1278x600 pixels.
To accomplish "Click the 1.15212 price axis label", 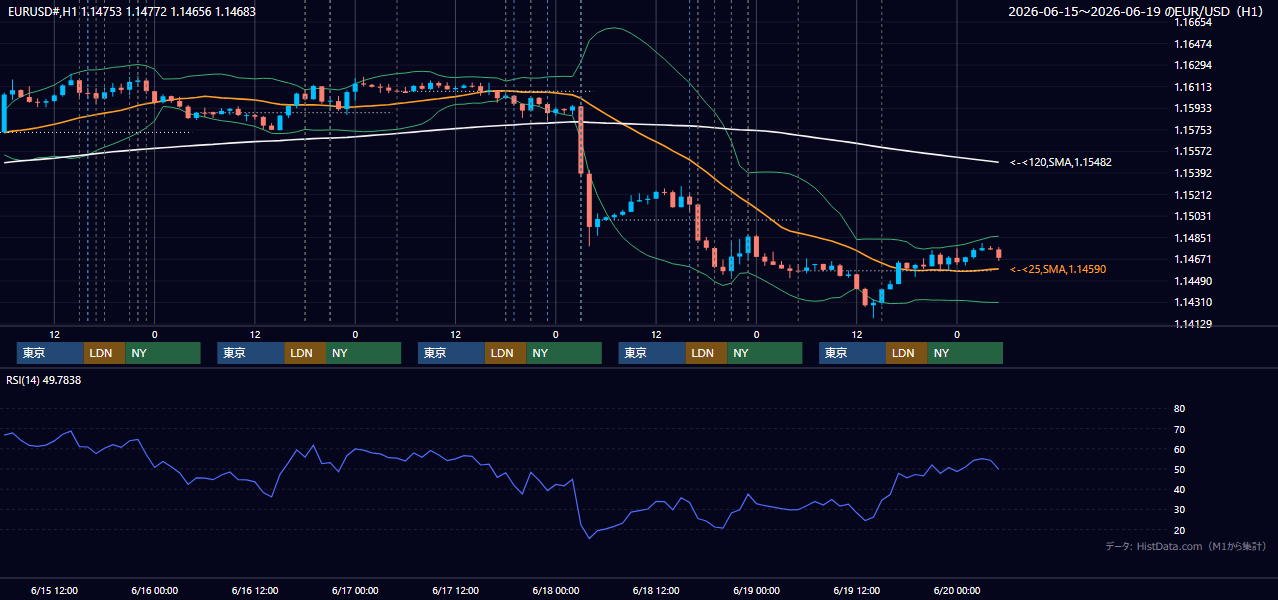I will click(1193, 195).
